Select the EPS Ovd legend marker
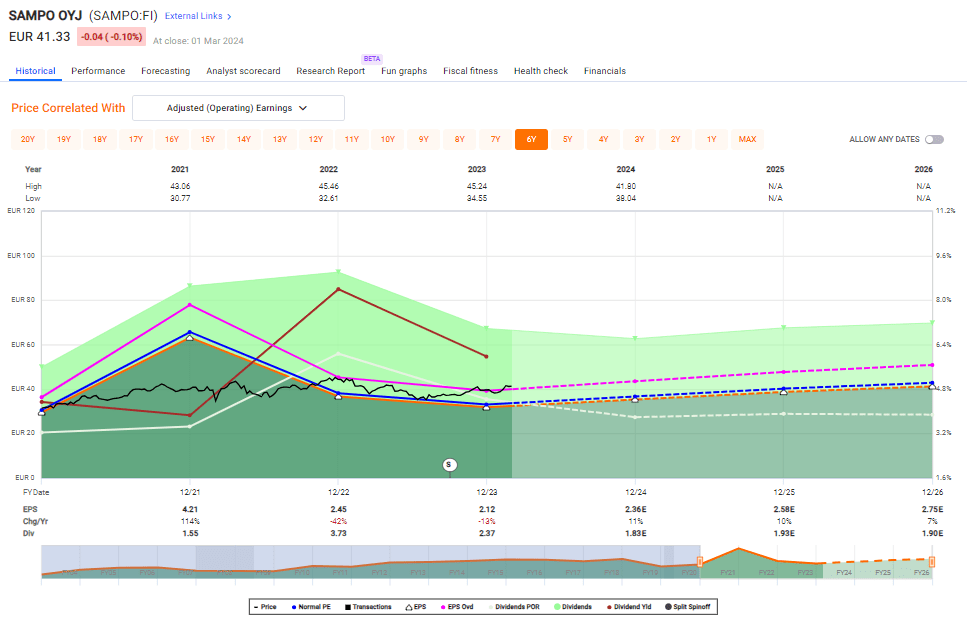 coord(445,606)
